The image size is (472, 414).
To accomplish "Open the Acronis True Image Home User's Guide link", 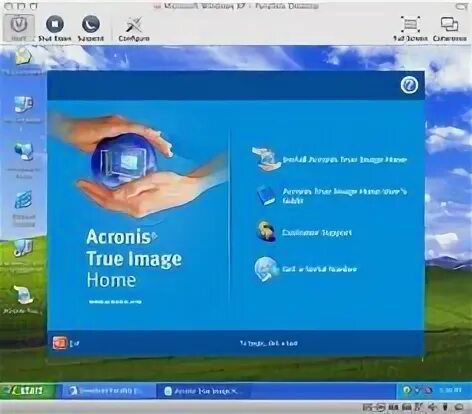I will pos(345,196).
